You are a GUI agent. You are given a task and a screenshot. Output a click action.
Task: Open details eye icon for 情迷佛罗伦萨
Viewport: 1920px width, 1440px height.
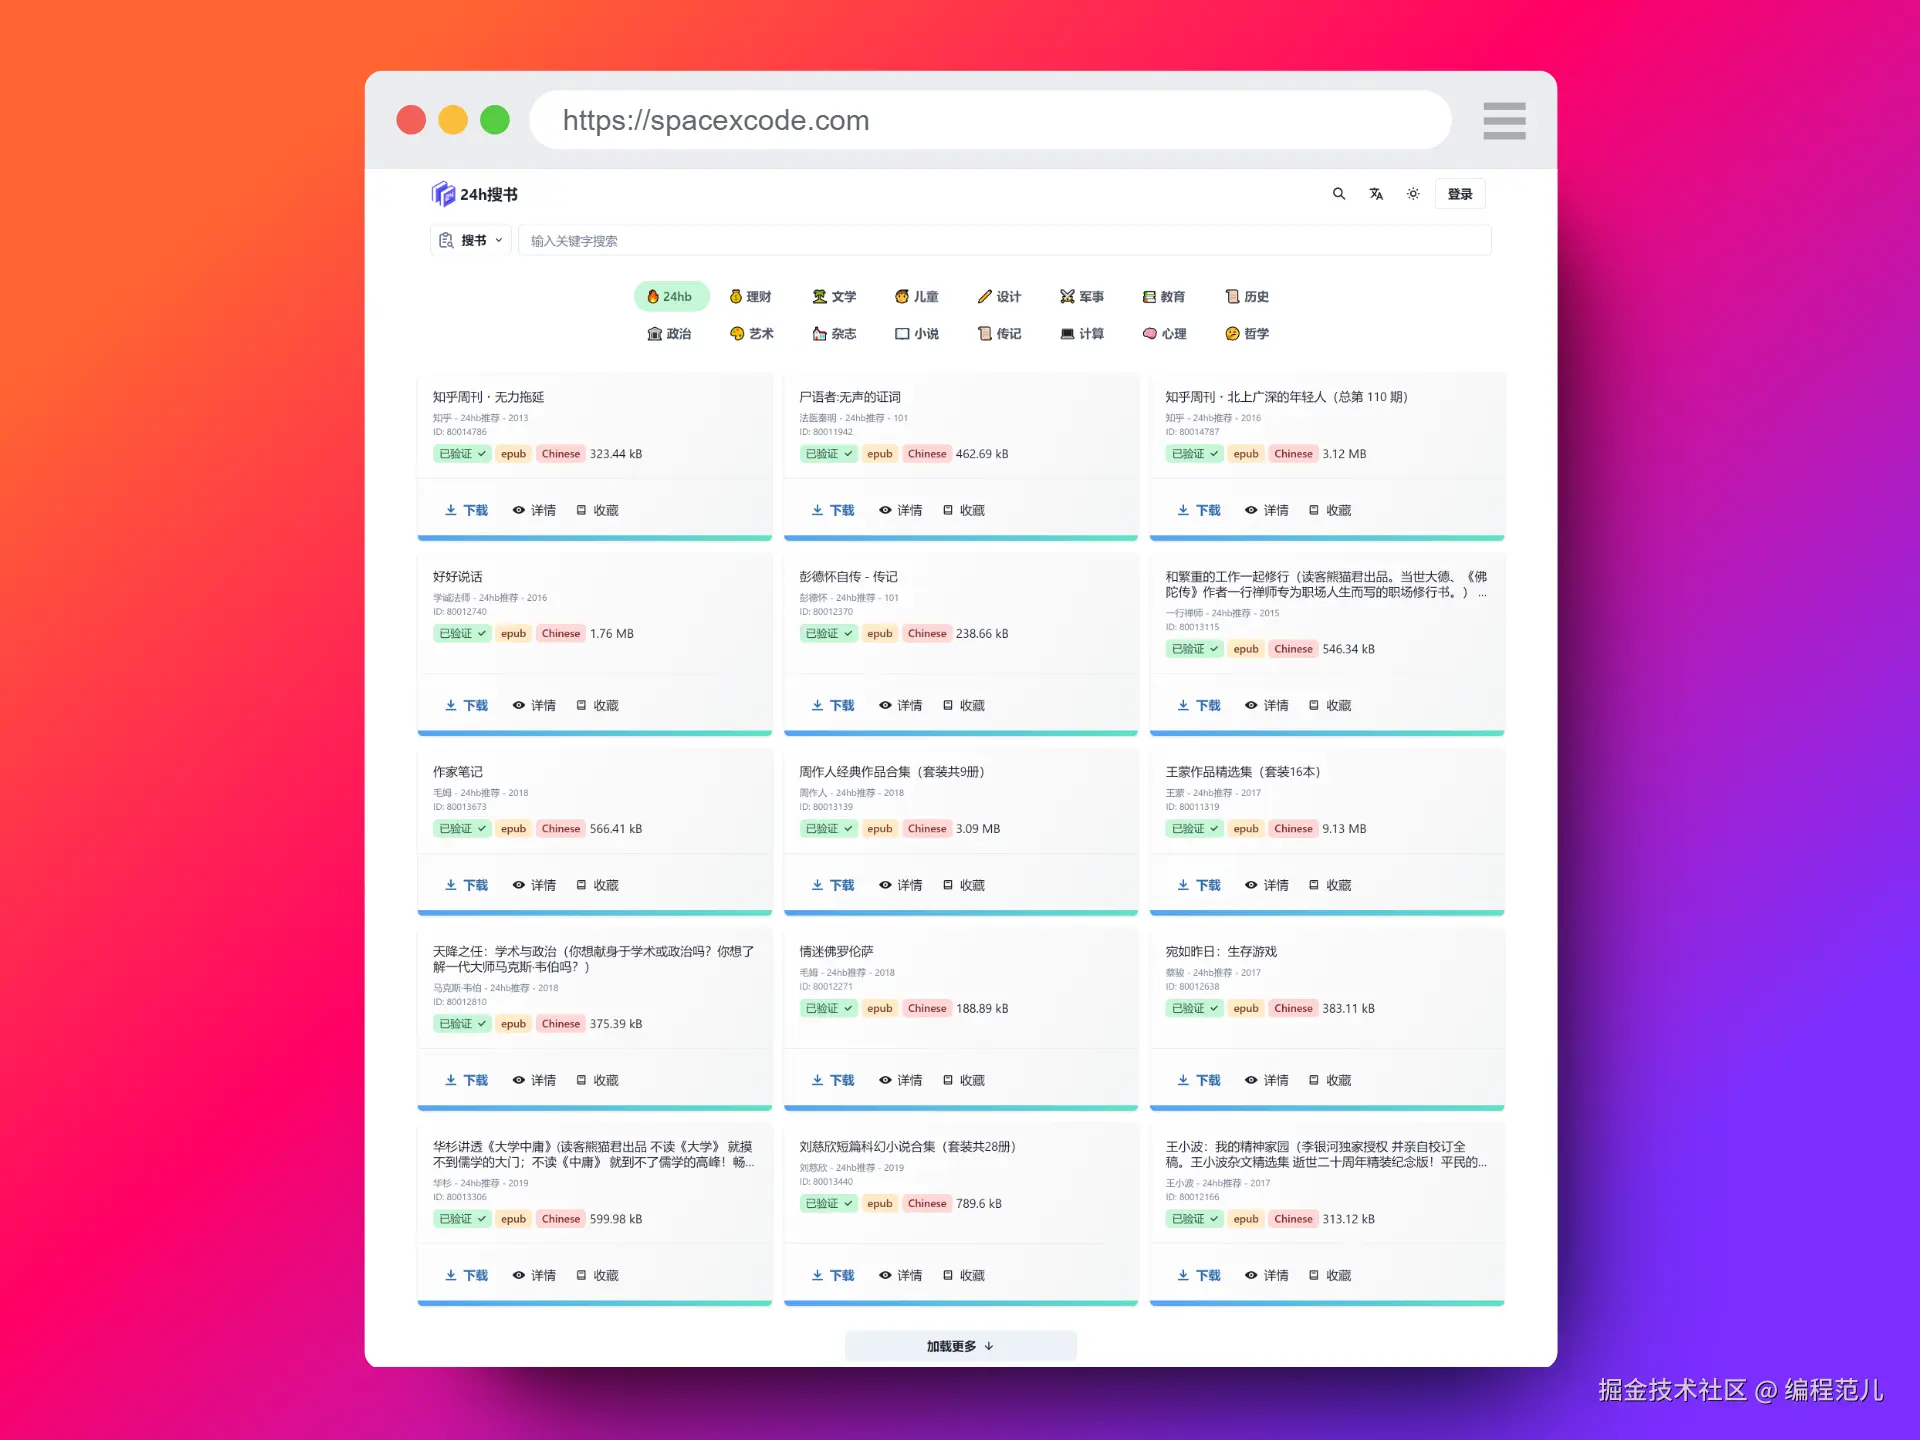coord(885,1080)
